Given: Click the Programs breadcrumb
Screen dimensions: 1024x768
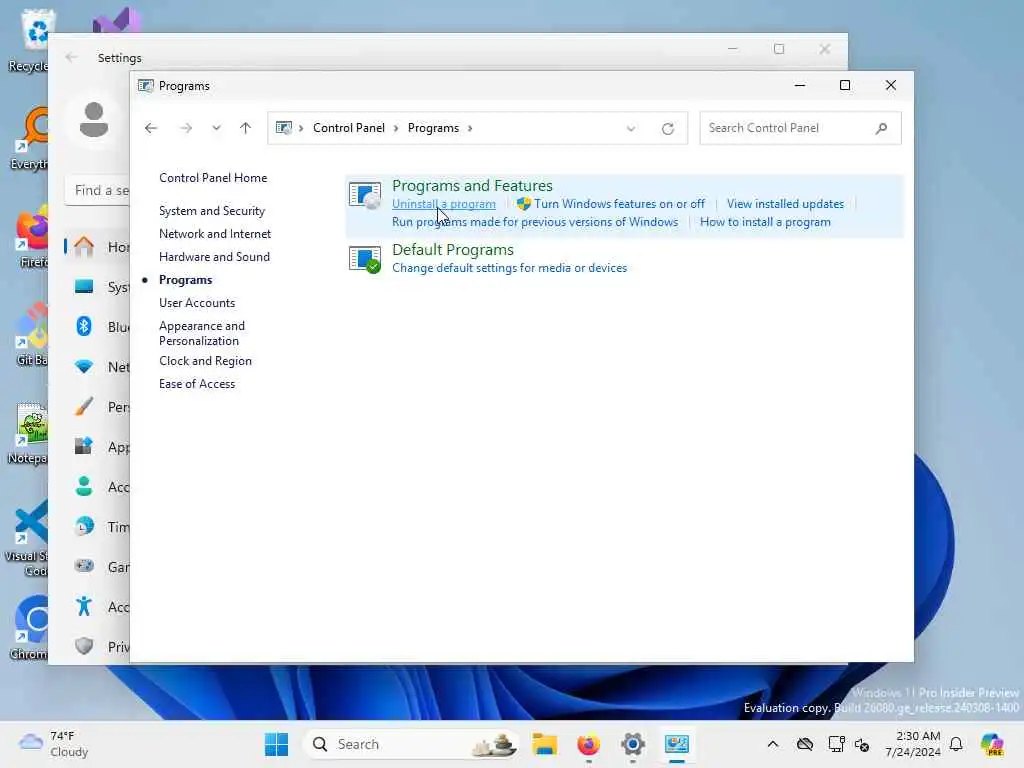Looking at the screenshot, I should 433,128.
